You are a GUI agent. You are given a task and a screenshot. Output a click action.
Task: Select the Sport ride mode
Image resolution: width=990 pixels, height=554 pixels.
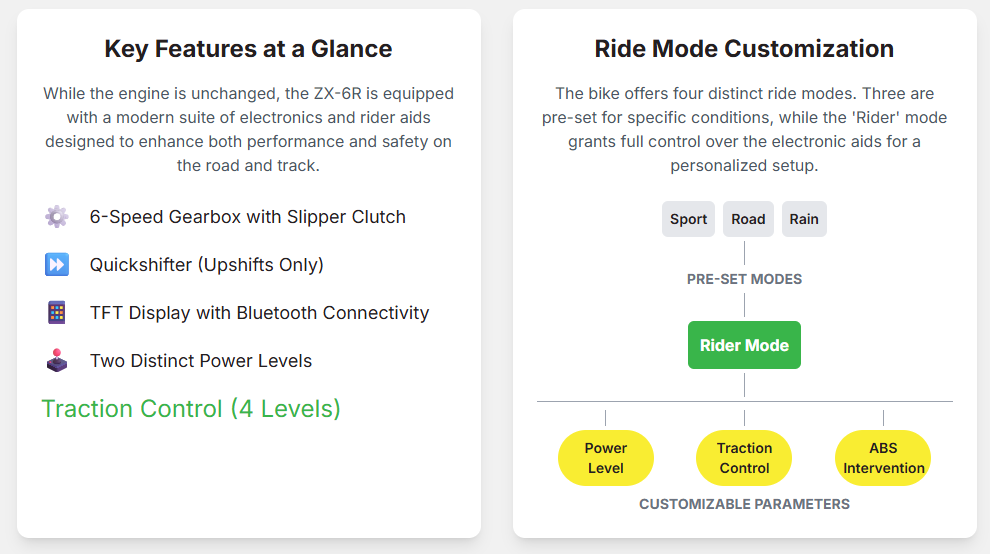point(688,219)
